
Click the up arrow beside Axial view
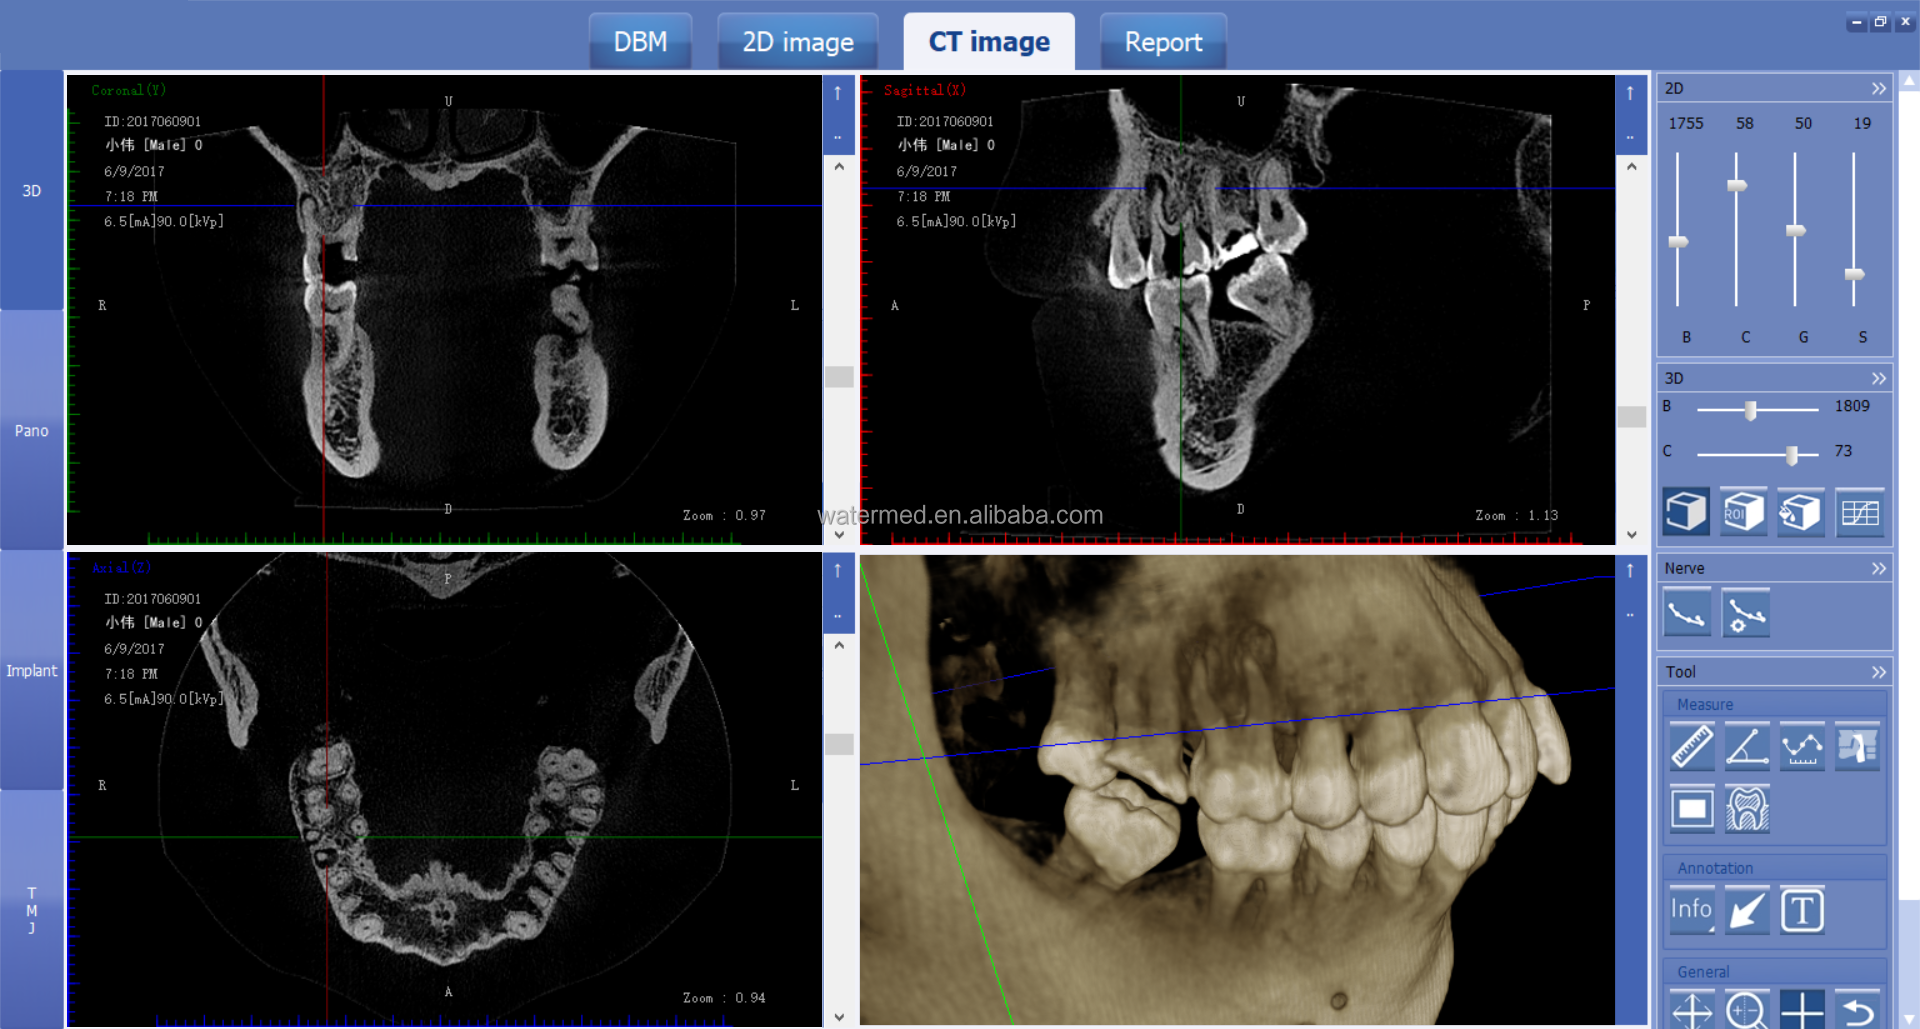838,570
